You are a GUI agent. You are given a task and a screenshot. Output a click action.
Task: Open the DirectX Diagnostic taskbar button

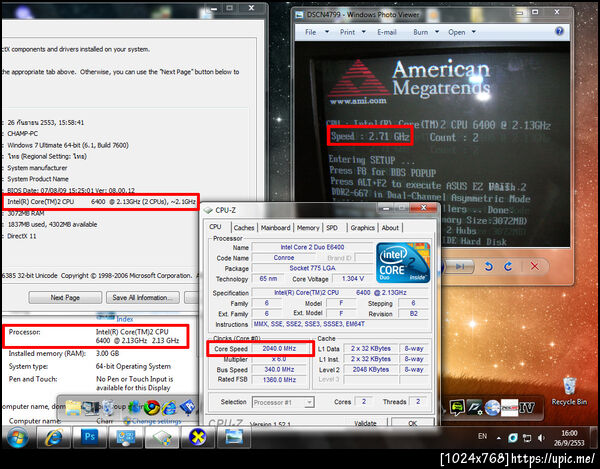point(198,437)
